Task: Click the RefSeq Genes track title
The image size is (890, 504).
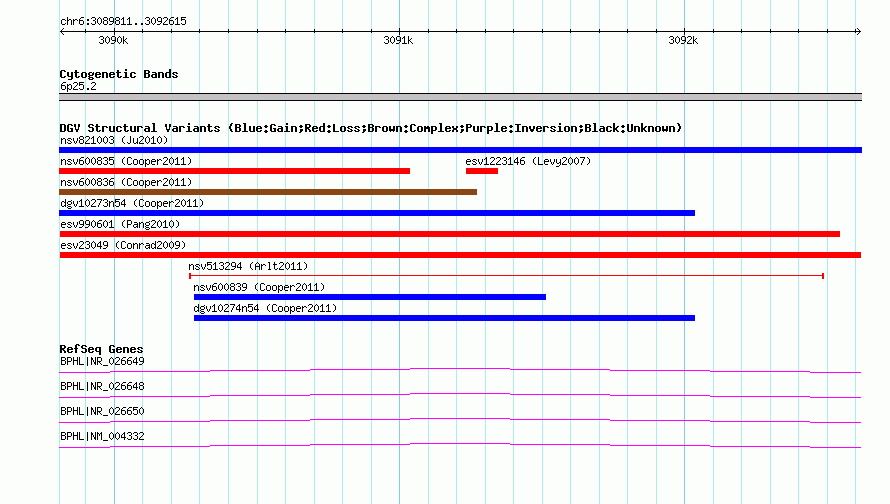Action: point(101,349)
